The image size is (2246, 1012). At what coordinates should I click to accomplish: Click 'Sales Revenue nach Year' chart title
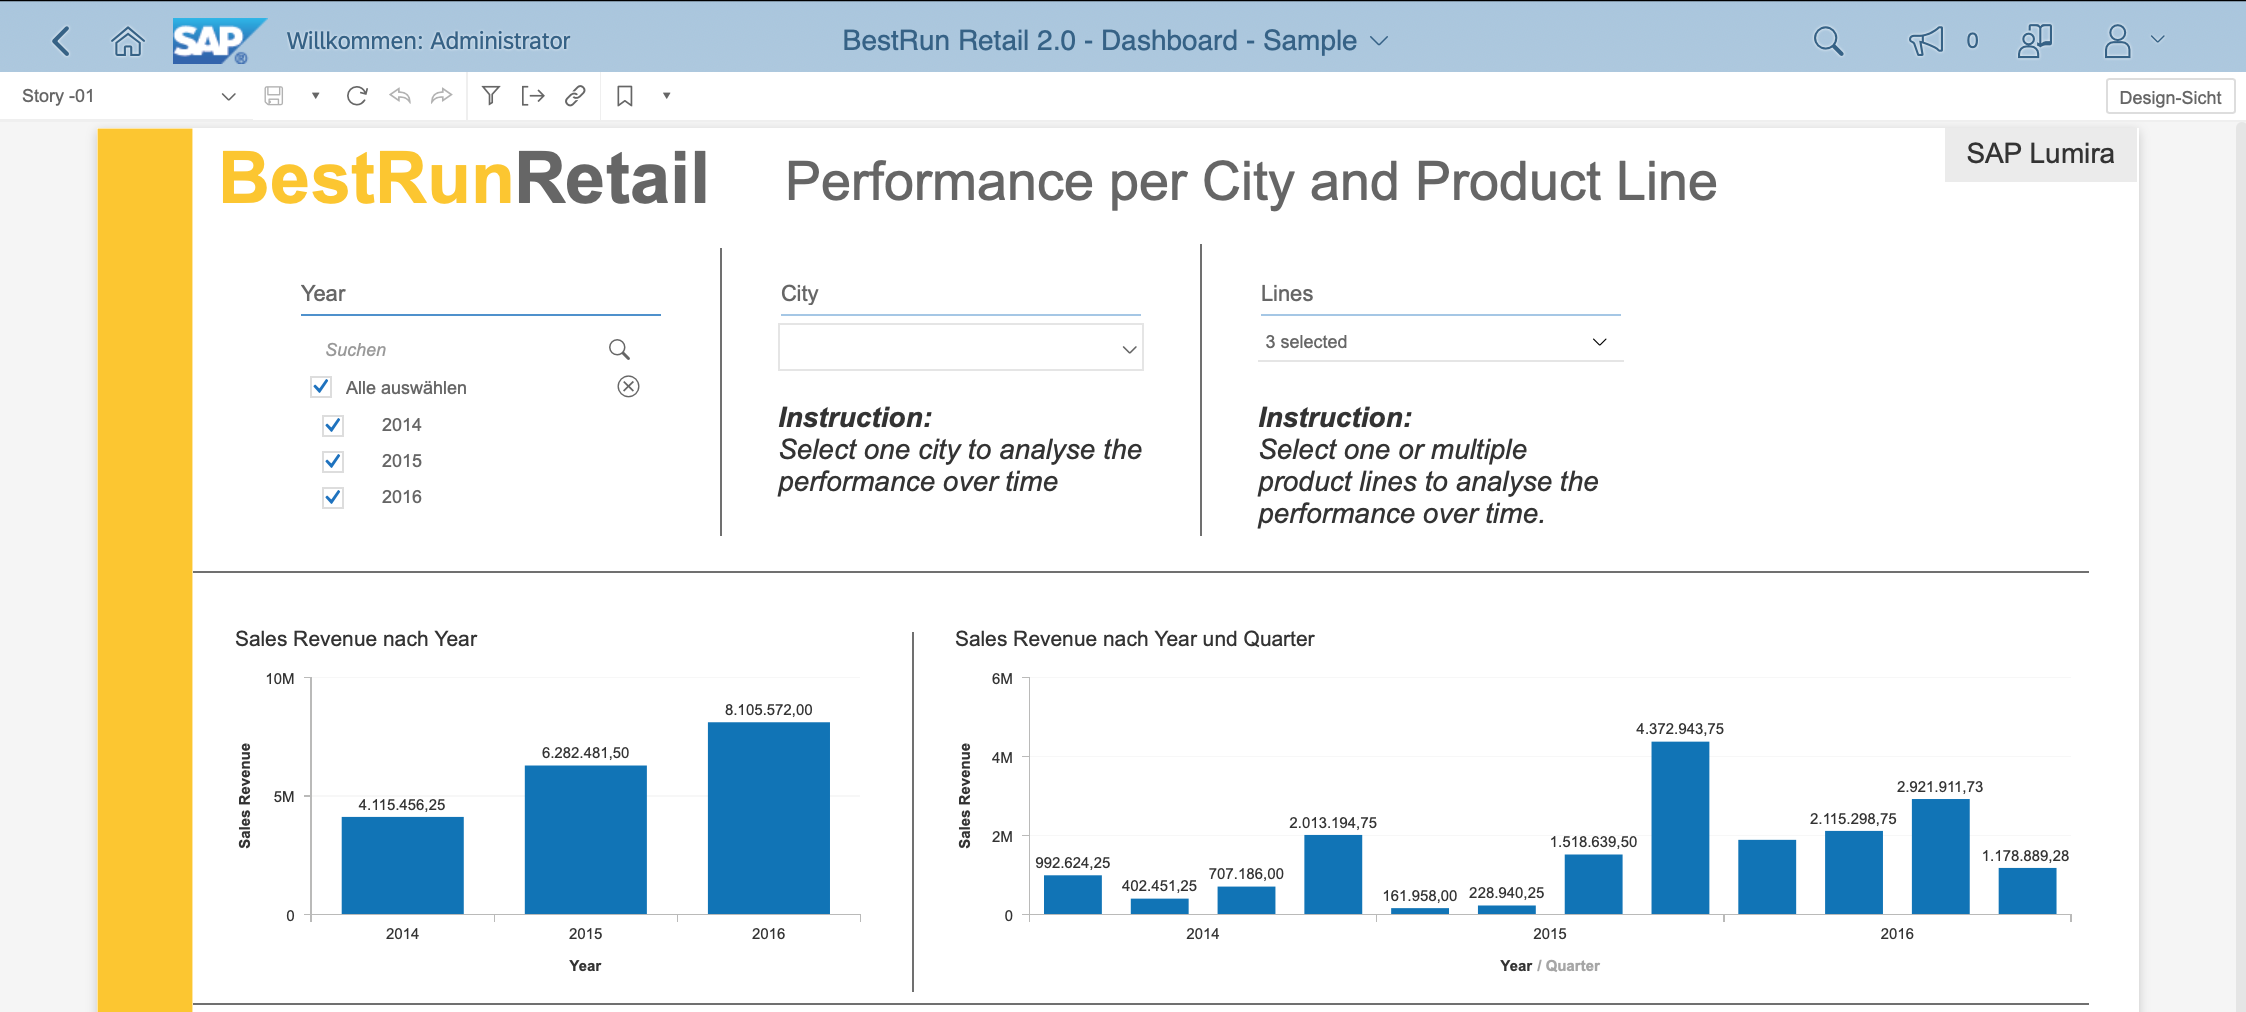[356, 639]
